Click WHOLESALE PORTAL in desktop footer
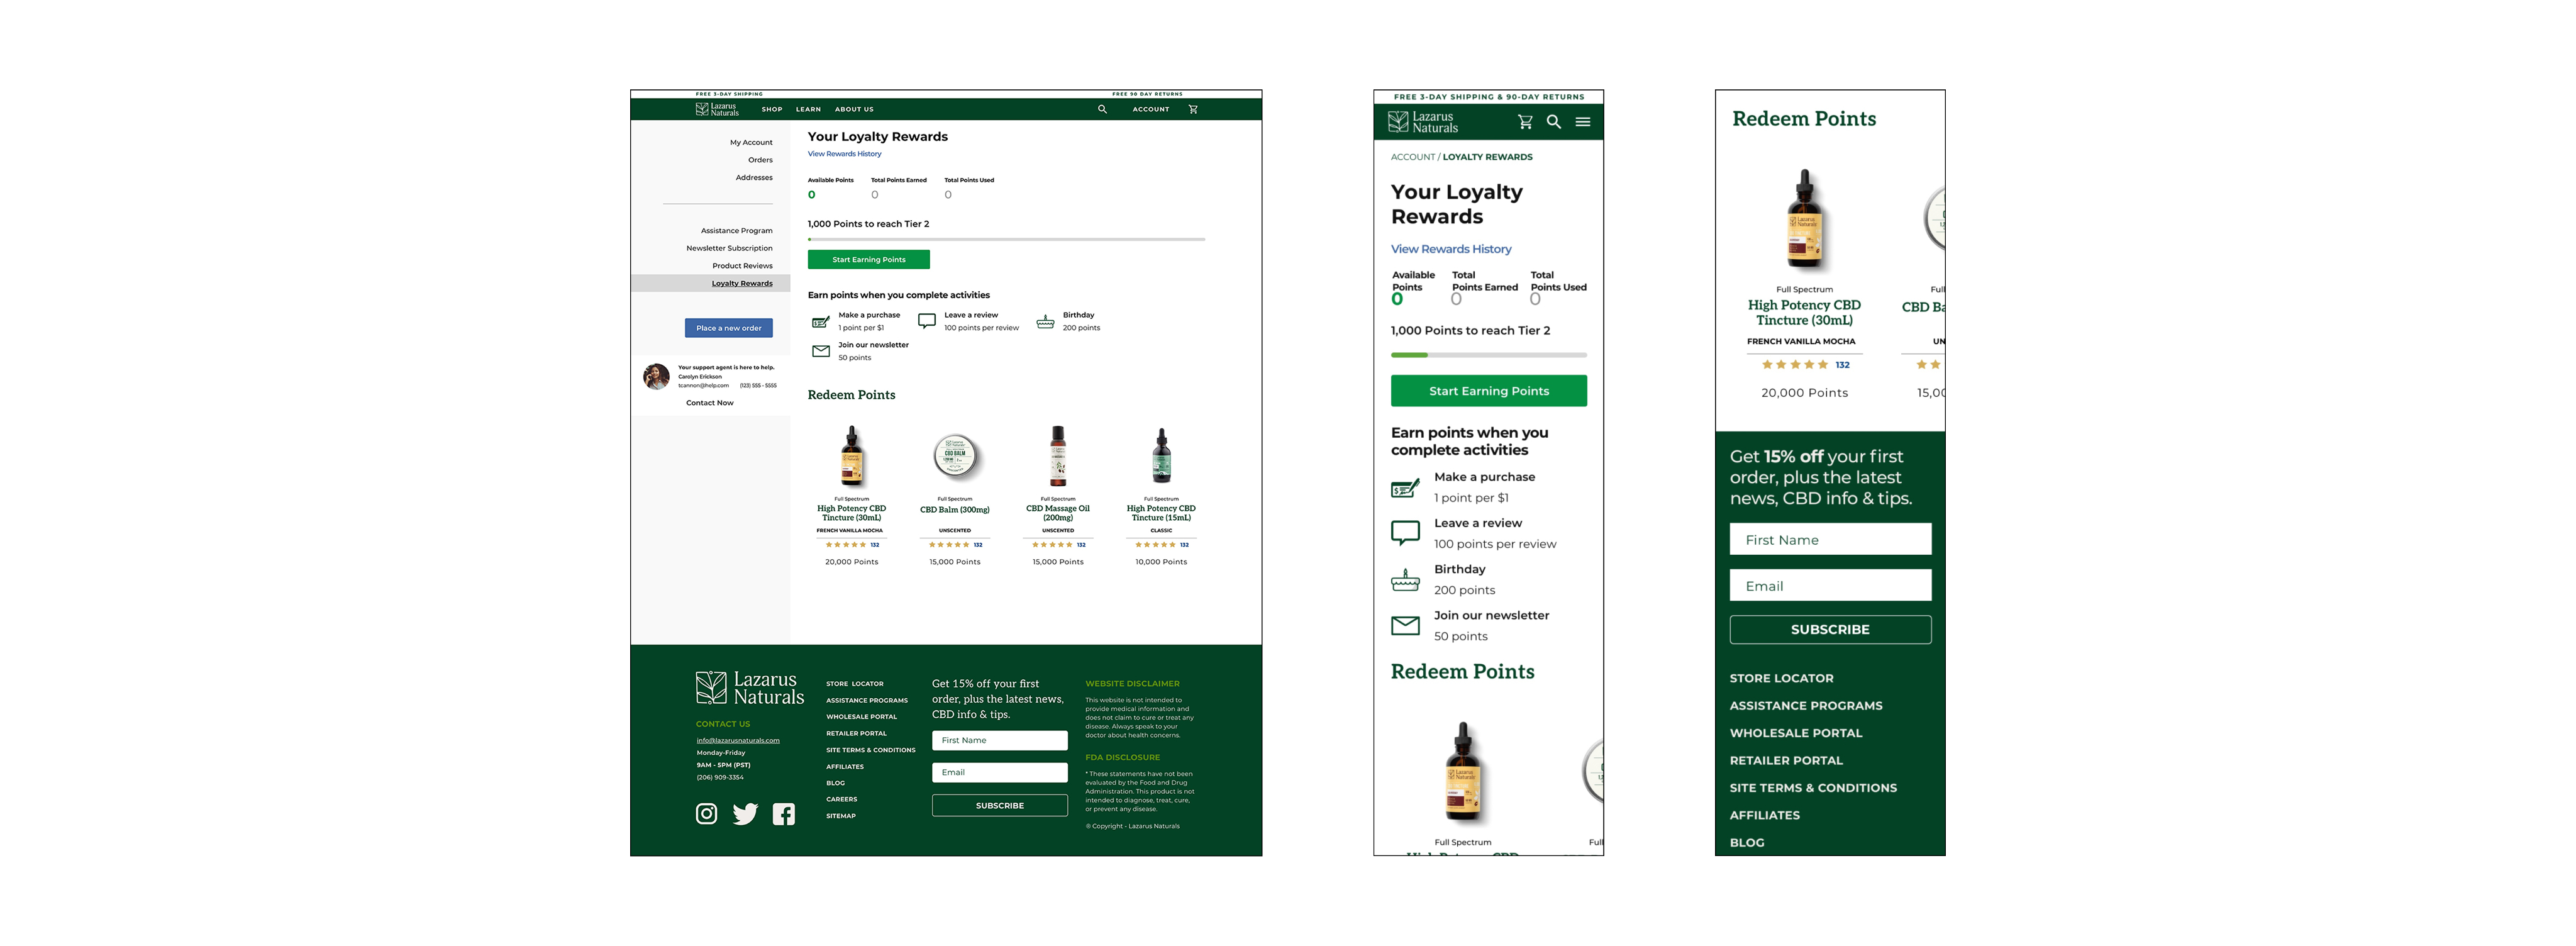 point(861,717)
